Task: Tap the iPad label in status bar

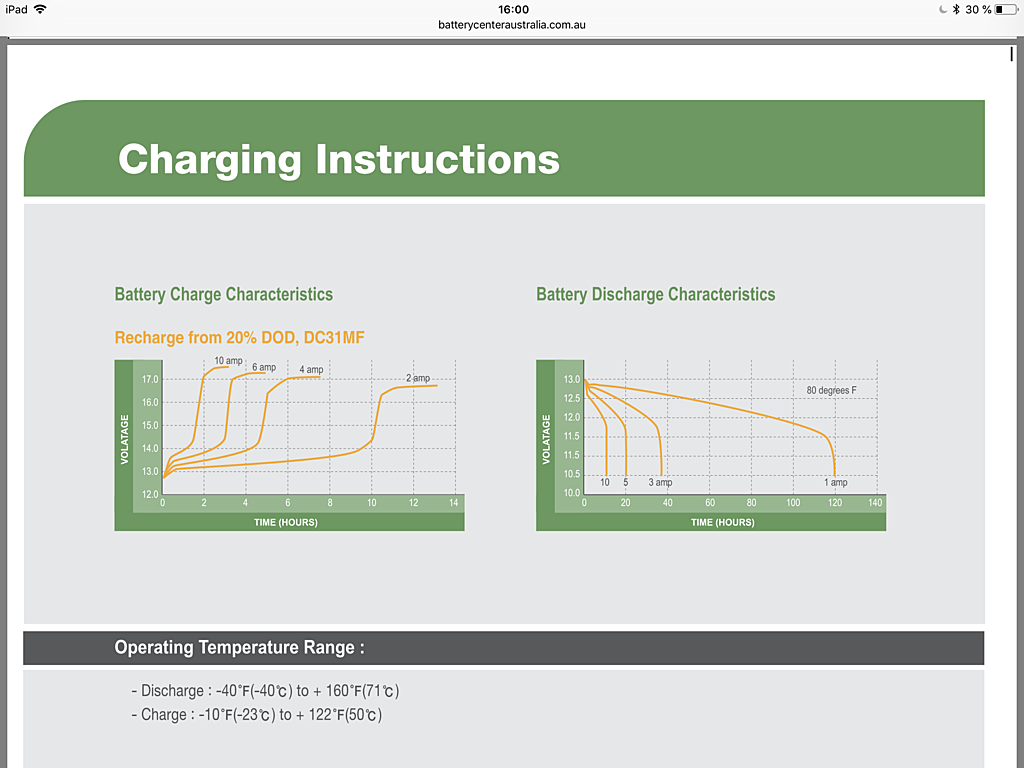Action: coord(16,9)
